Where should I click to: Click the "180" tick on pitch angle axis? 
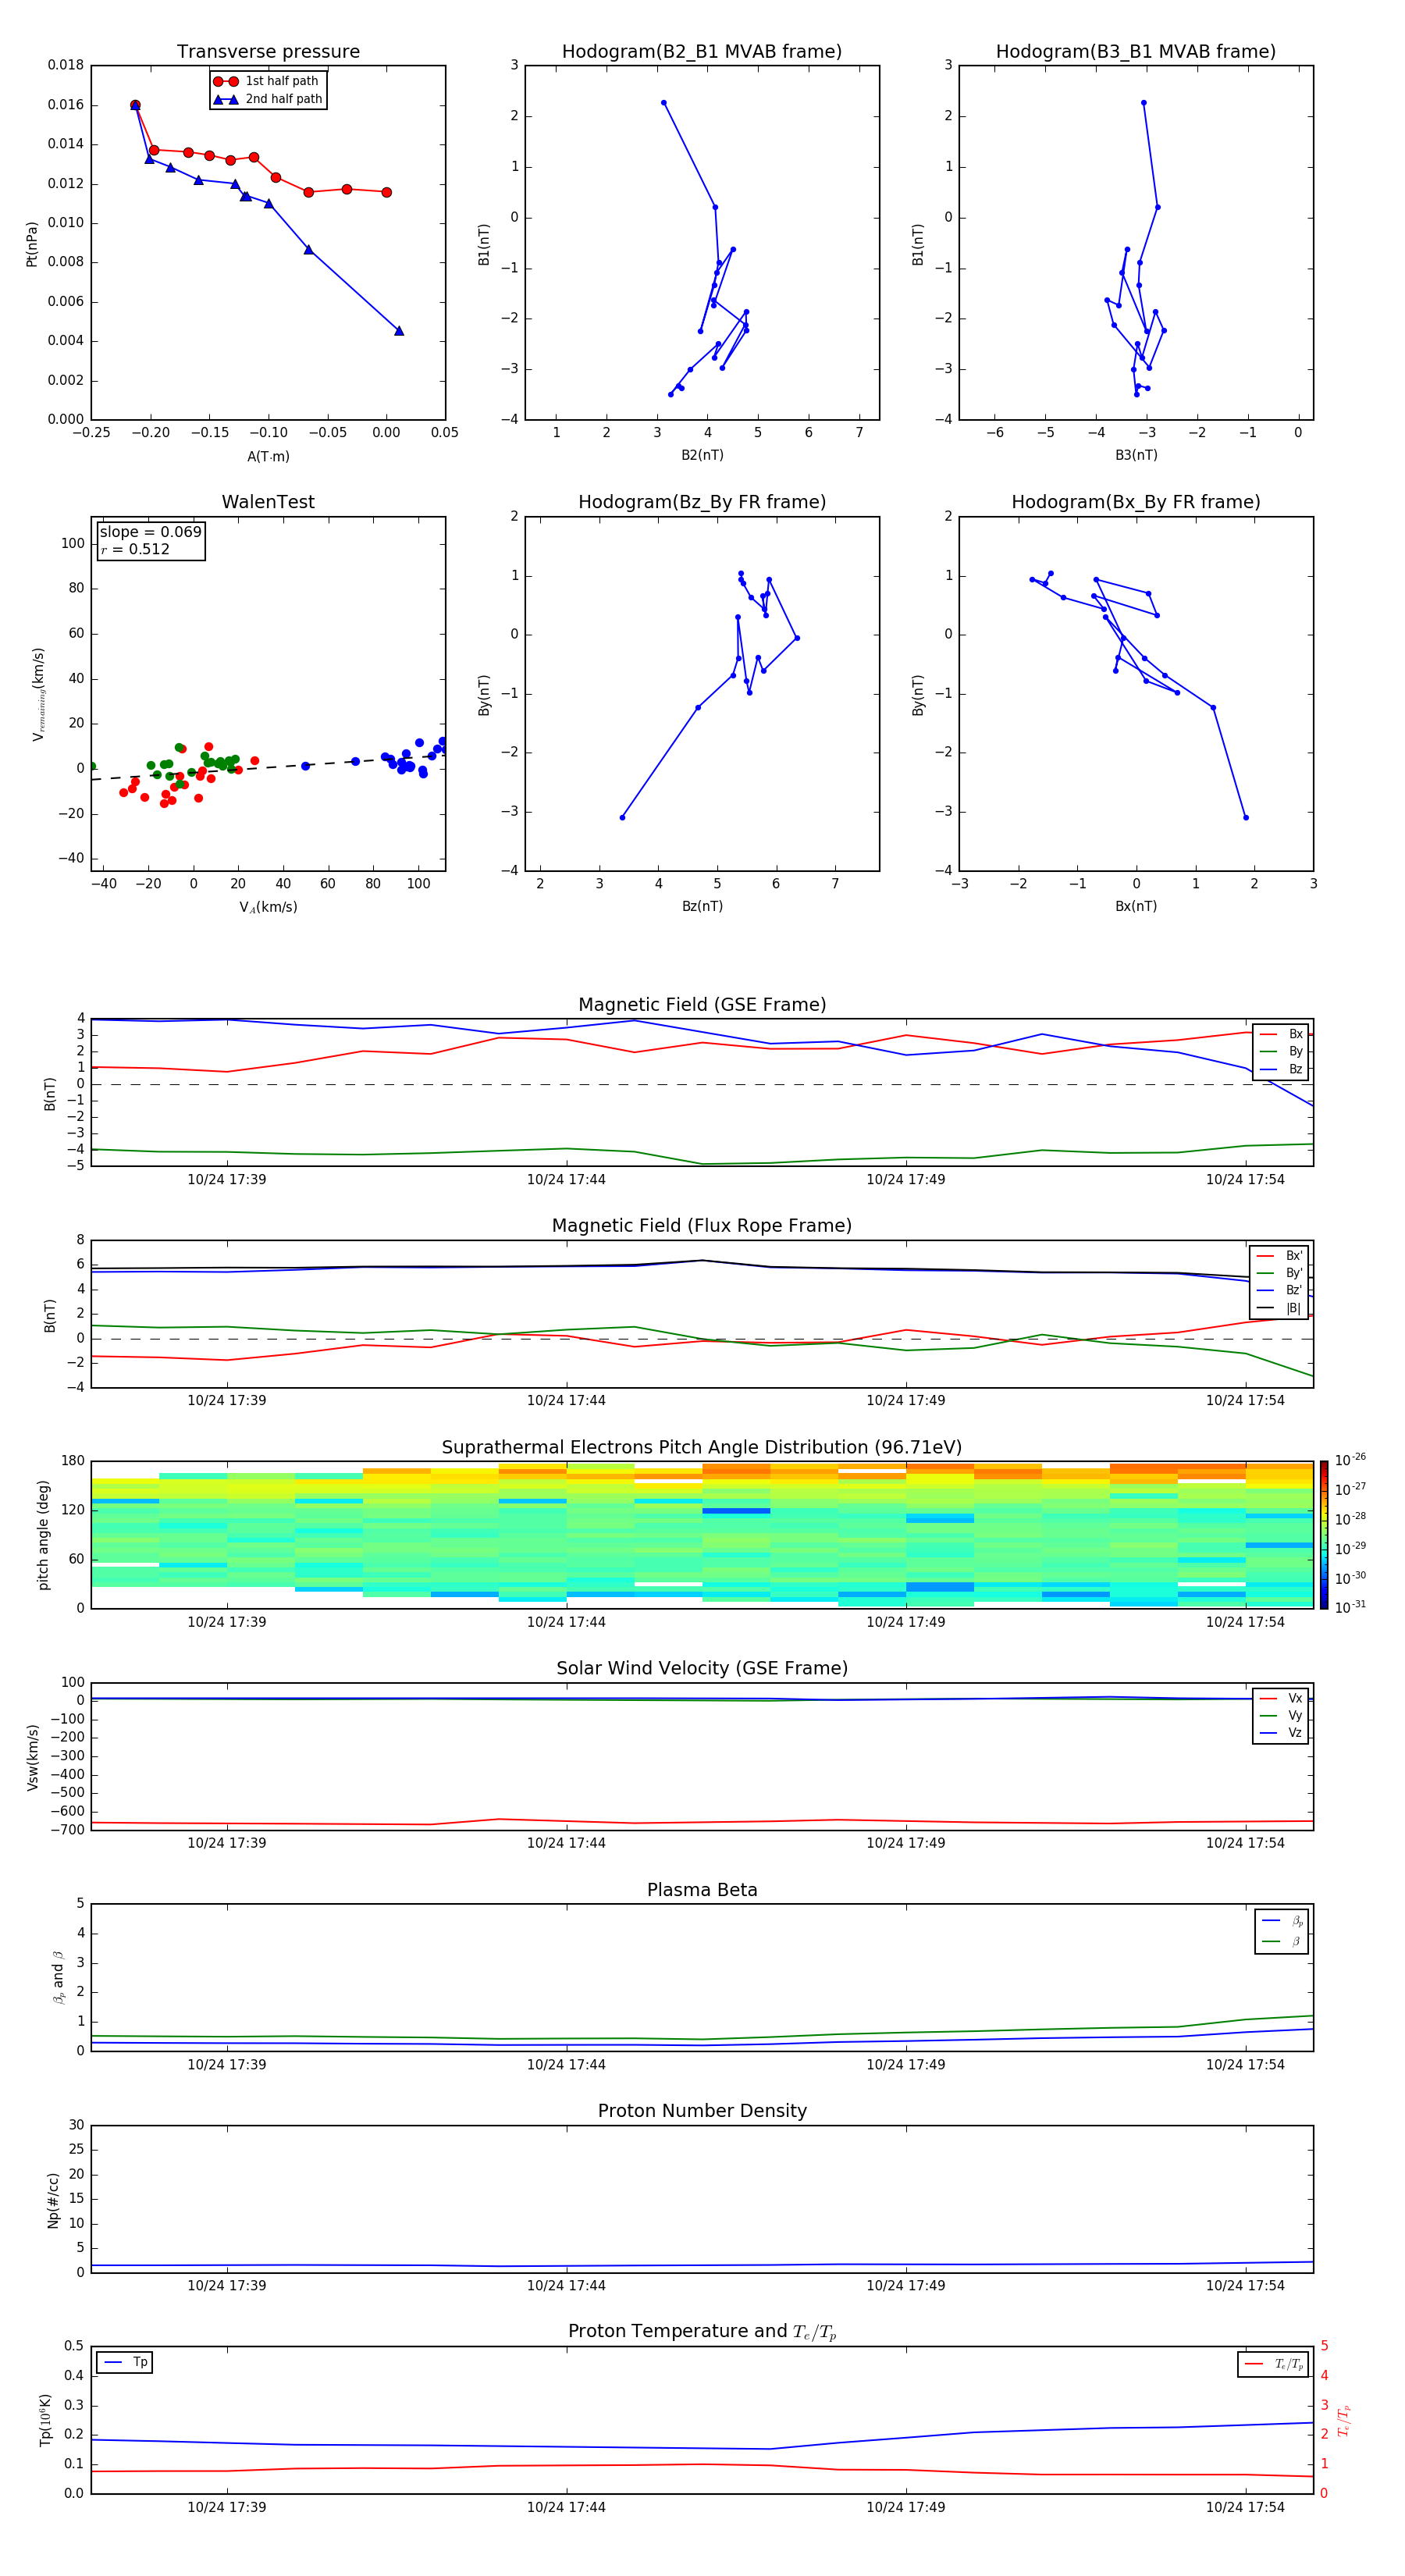pyautogui.click(x=73, y=1461)
